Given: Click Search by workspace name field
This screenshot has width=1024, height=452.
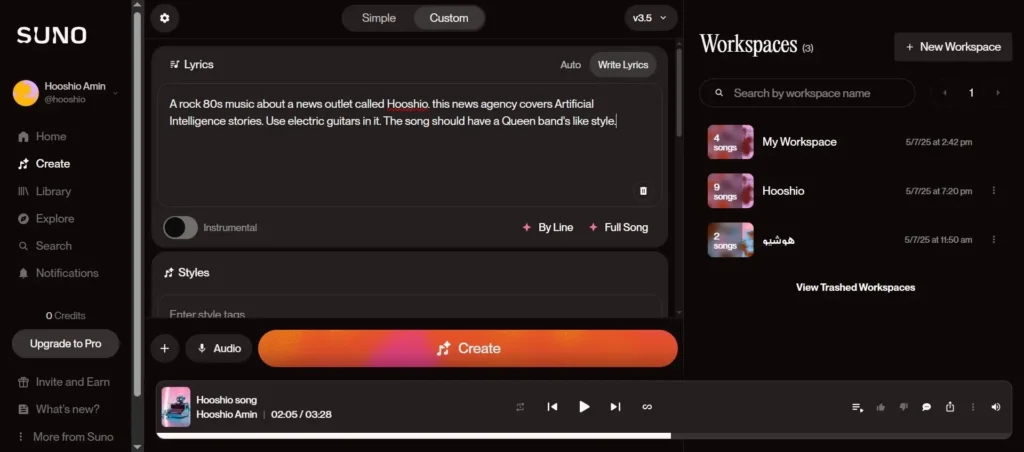Looking at the screenshot, I should click(807, 93).
